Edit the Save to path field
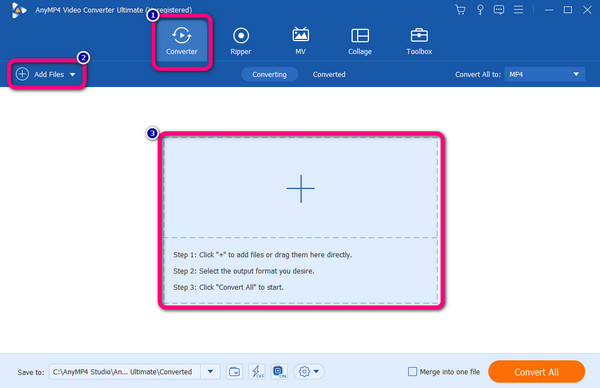The image size is (600, 388). (x=125, y=372)
